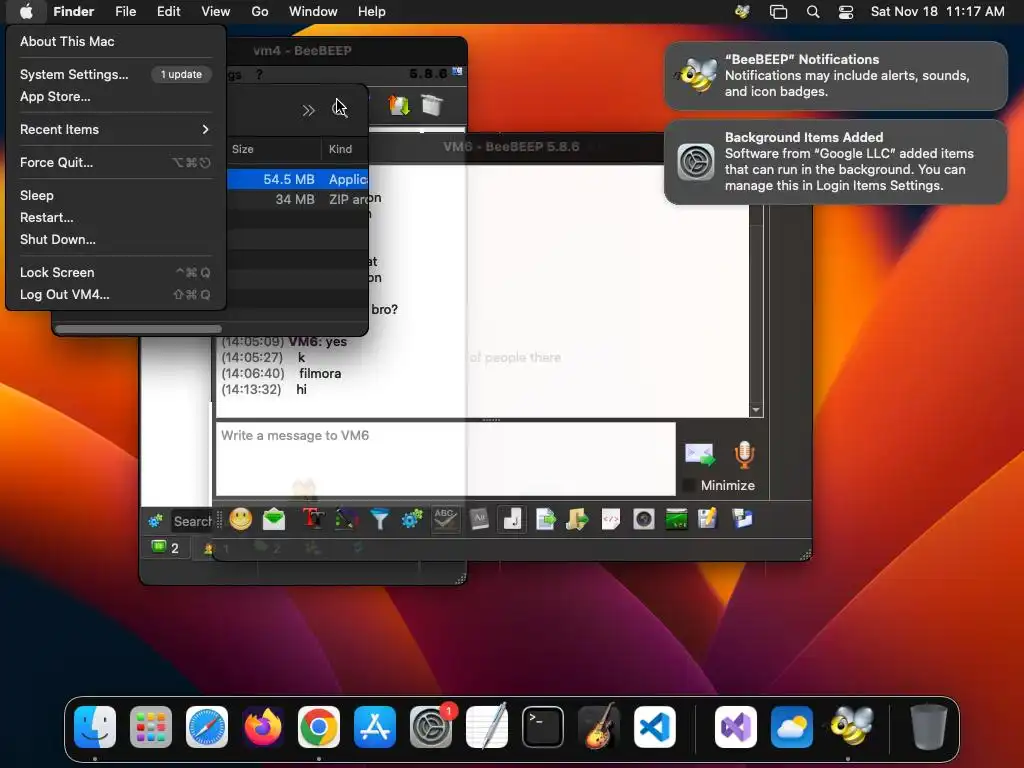
Task: Choose Restart from Apple menu
Action: click(x=46, y=217)
